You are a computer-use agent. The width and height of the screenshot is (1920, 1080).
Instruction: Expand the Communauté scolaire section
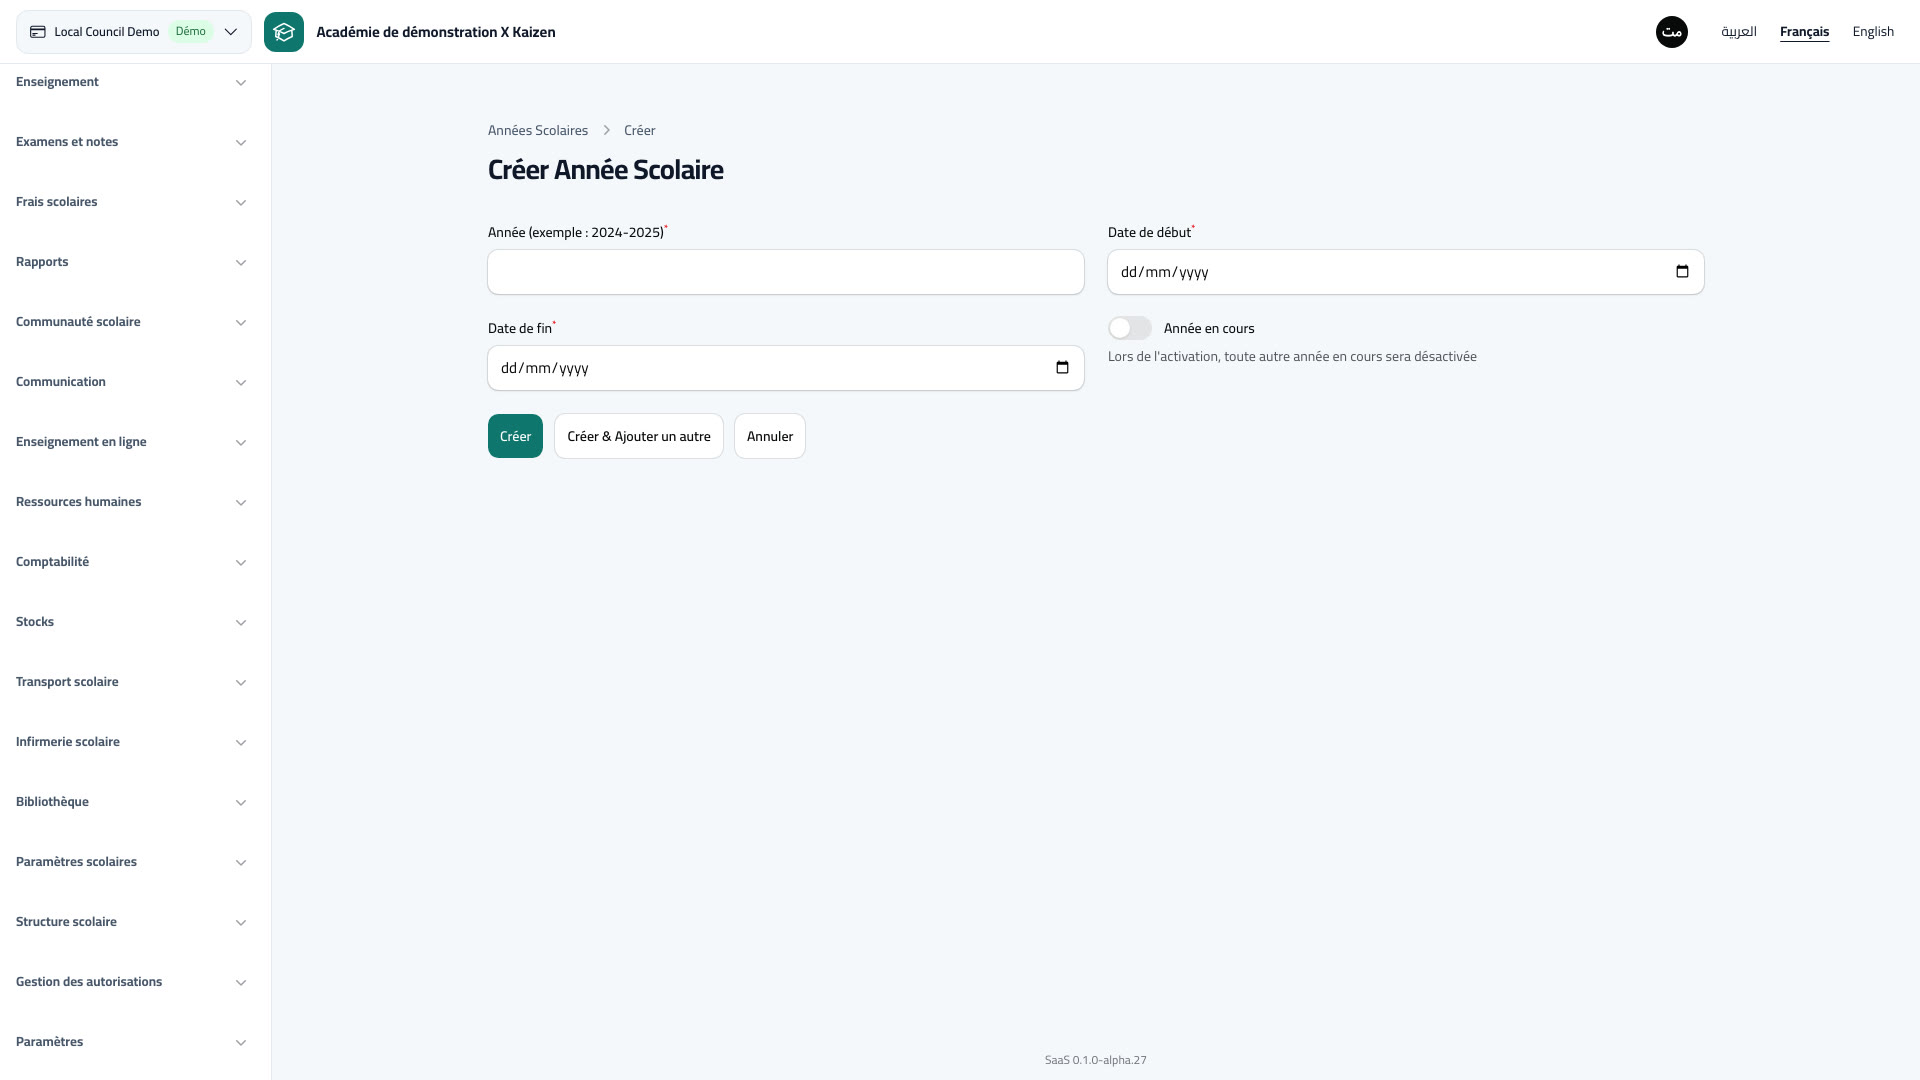[132, 322]
